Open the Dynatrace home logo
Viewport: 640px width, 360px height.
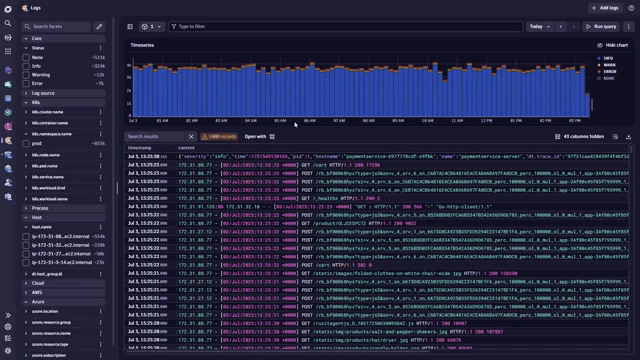(8, 9)
